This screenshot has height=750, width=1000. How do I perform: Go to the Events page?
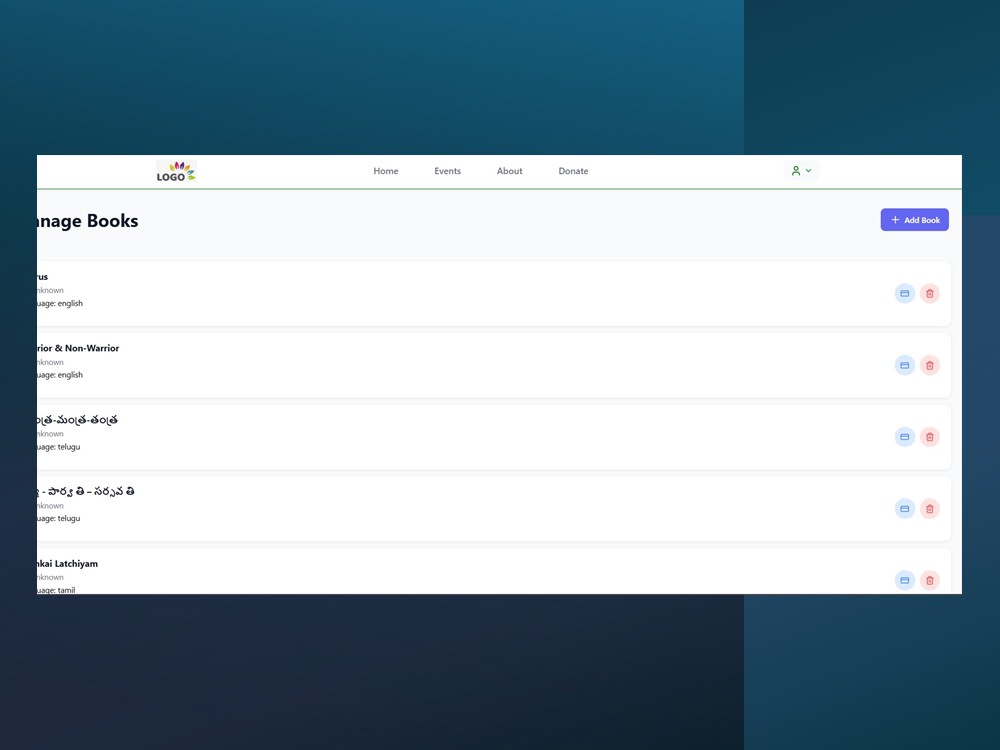click(x=448, y=171)
